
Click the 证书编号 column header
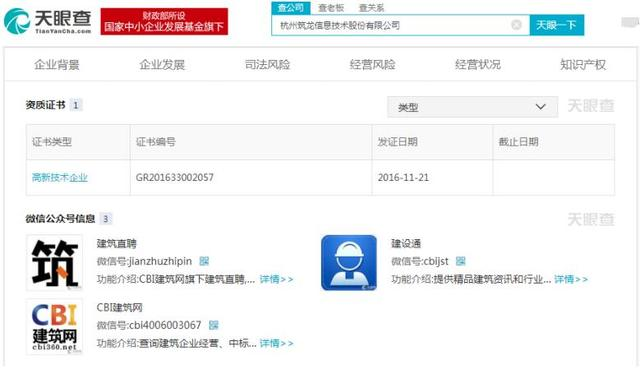[156, 142]
